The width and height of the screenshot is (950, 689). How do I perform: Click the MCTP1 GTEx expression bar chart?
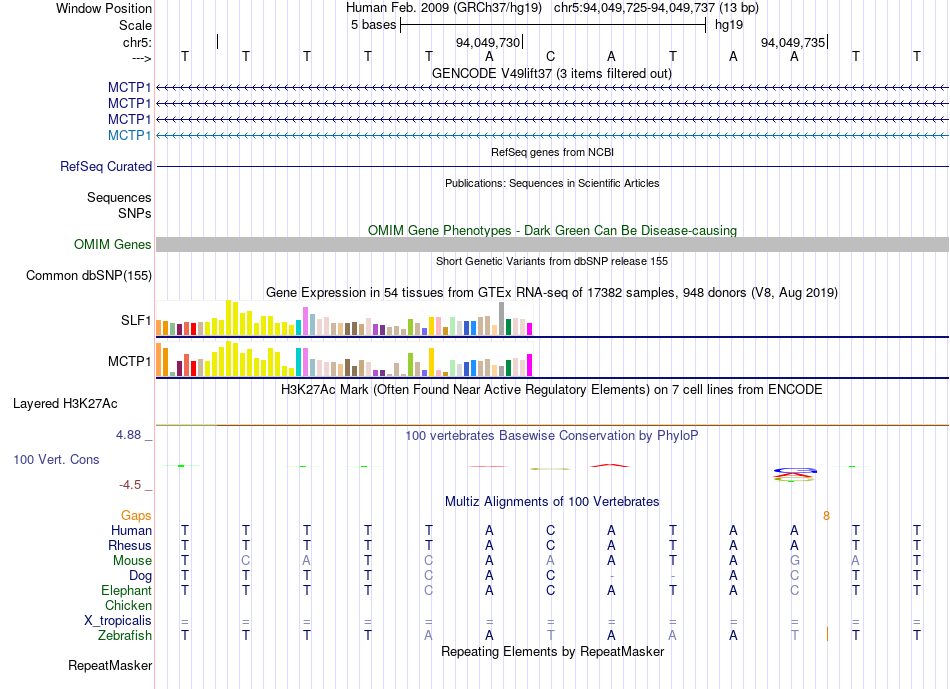[x=344, y=359]
